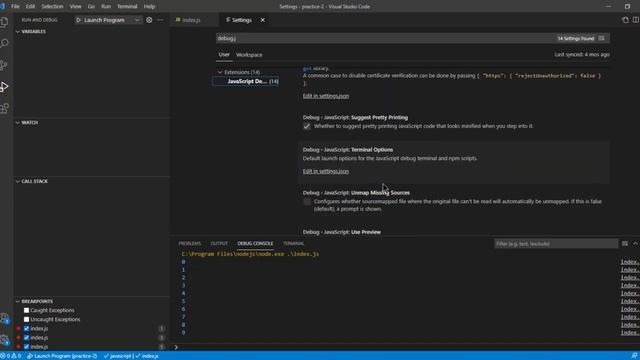Click the first Edit in settings.json link
The width and height of the screenshot is (640, 360).
[x=326, y=96]
